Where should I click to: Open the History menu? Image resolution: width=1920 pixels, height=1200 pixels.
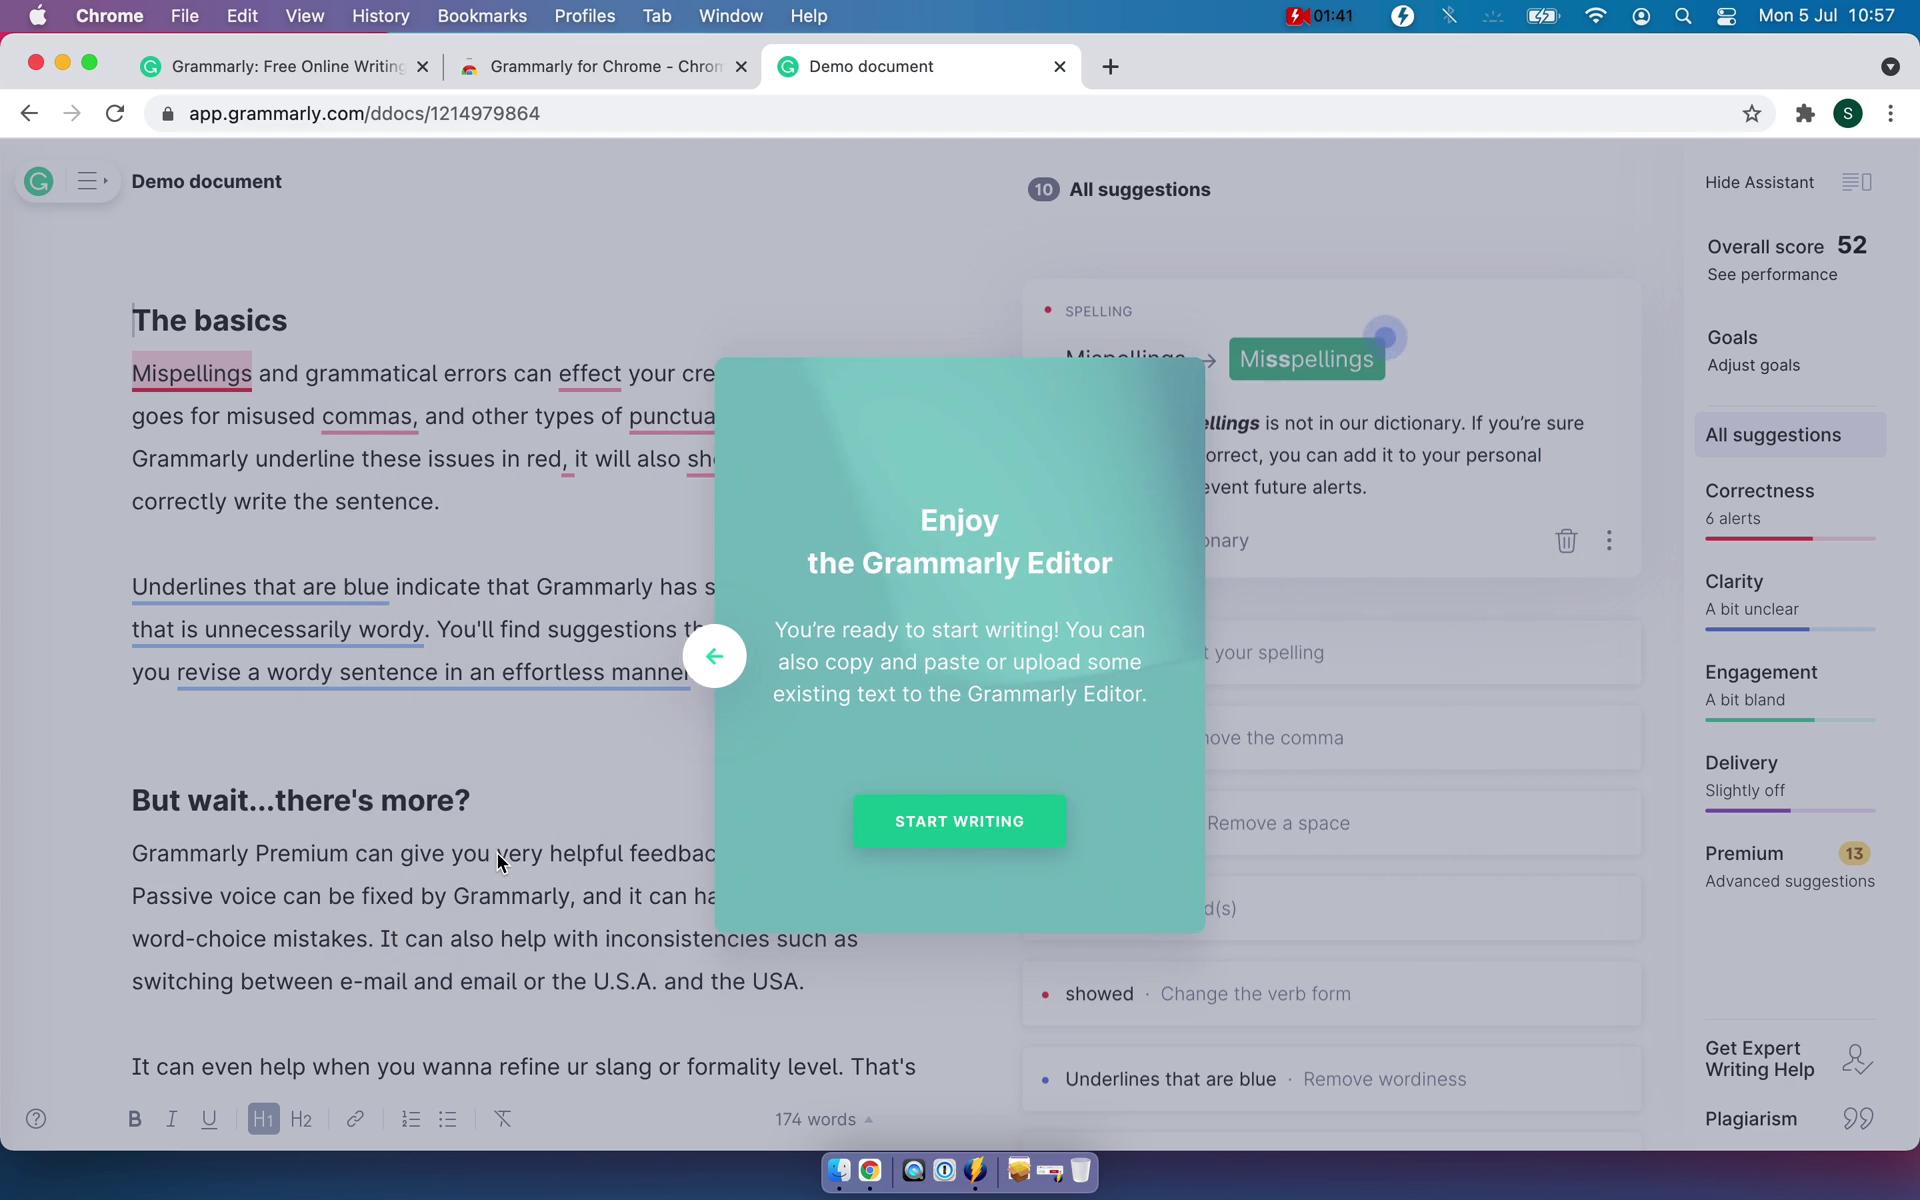click(380, 16)
